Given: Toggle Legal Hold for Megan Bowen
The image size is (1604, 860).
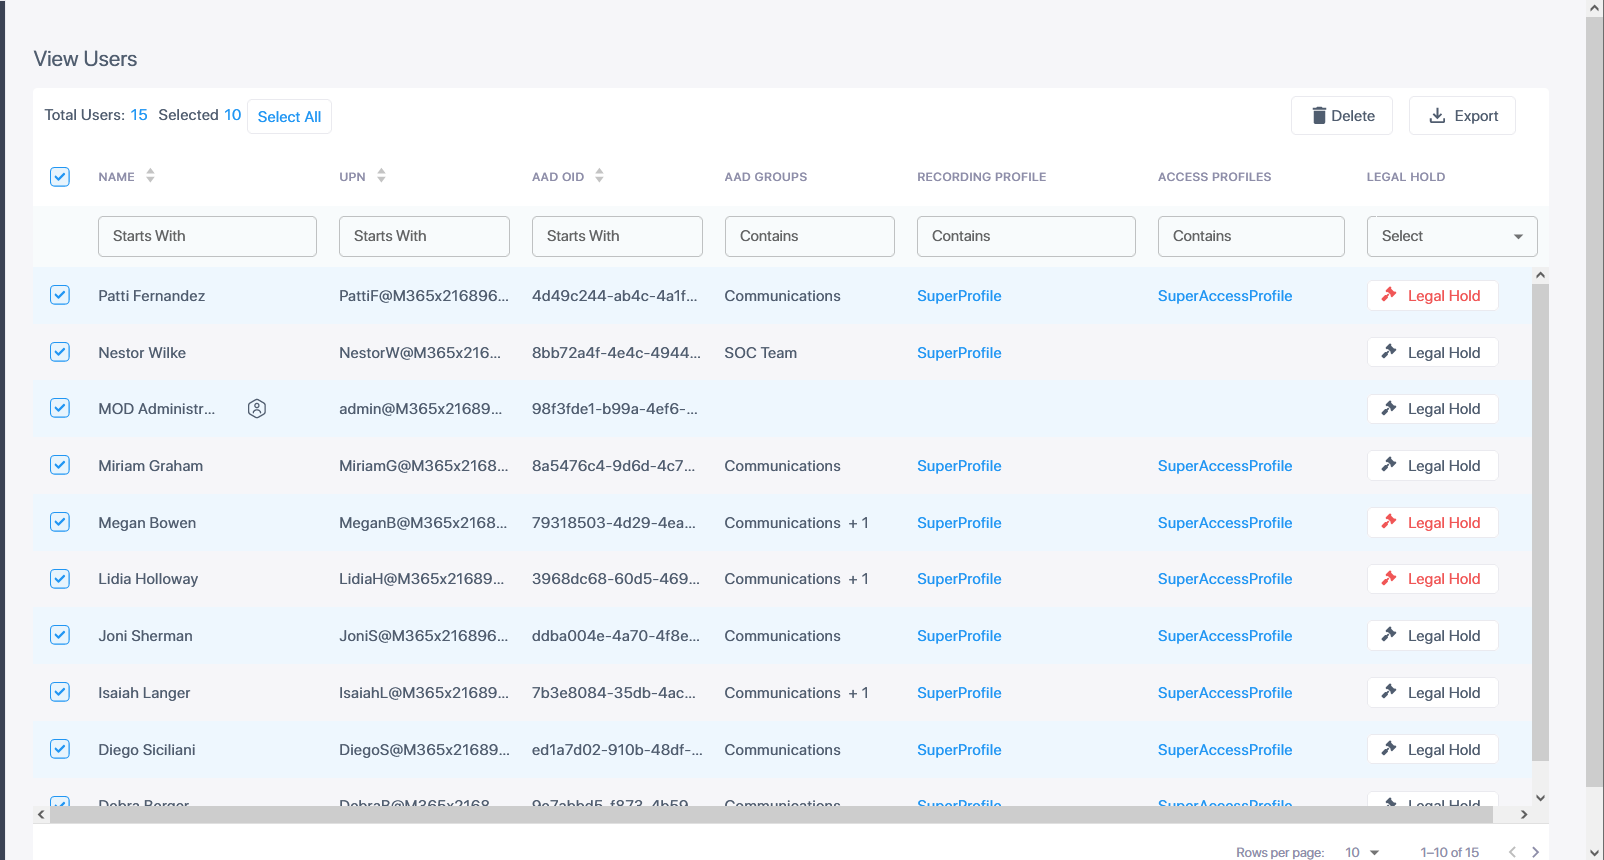Looking at the screenshot, I should pos(1432,523).
